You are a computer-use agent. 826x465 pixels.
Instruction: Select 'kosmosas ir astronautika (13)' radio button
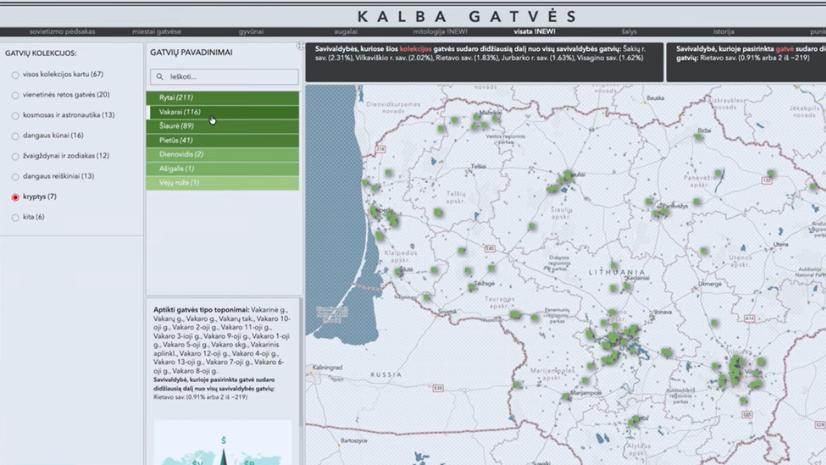click(15, 115)
